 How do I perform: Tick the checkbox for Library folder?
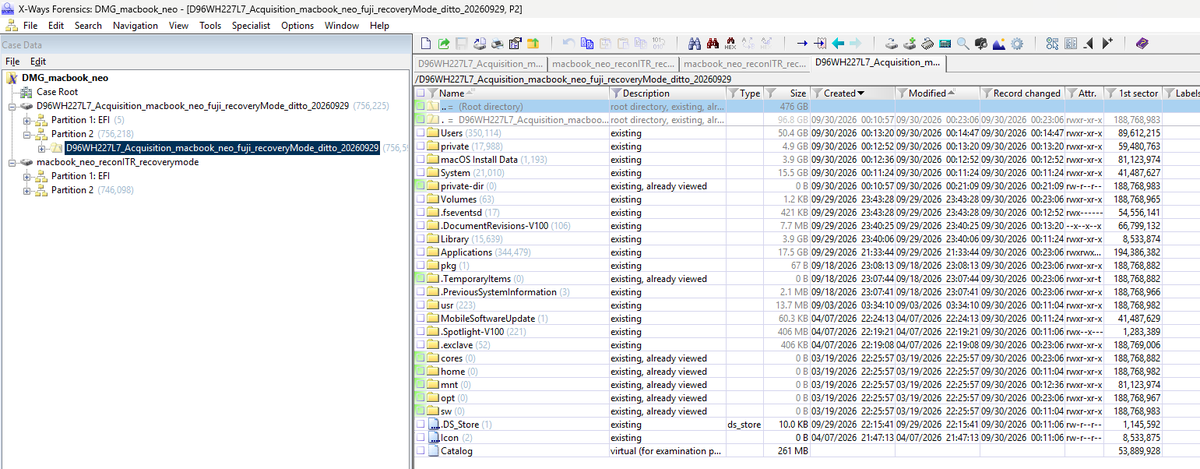(418, 239)
